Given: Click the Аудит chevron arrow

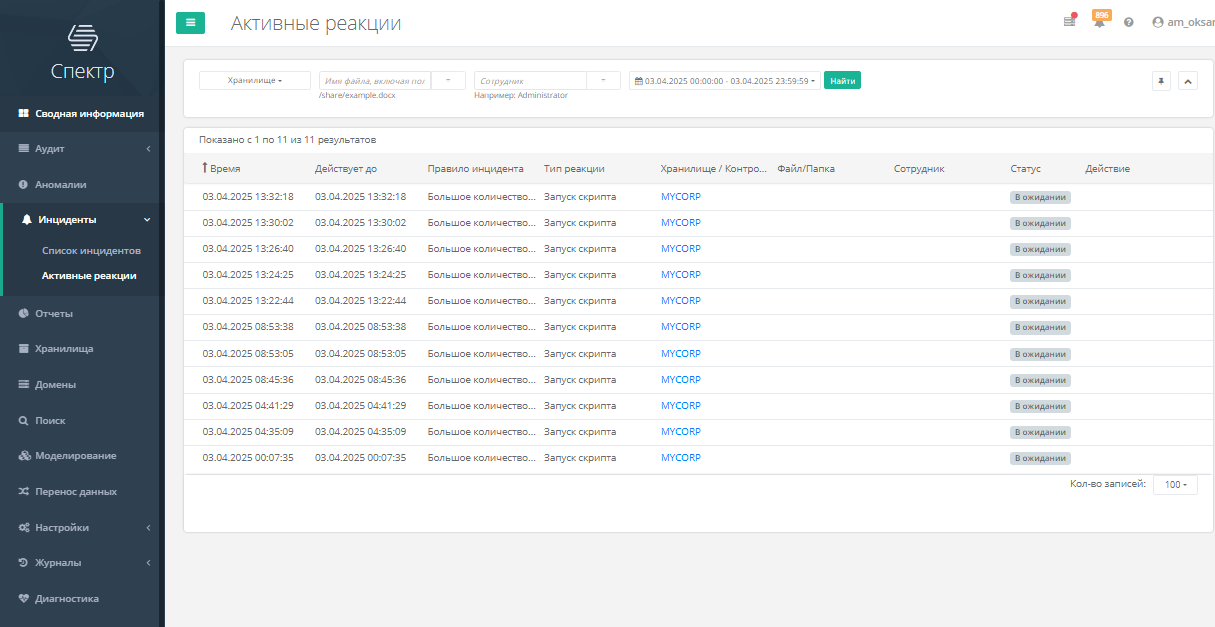Looking at the screenshot, I should point(148,149).
